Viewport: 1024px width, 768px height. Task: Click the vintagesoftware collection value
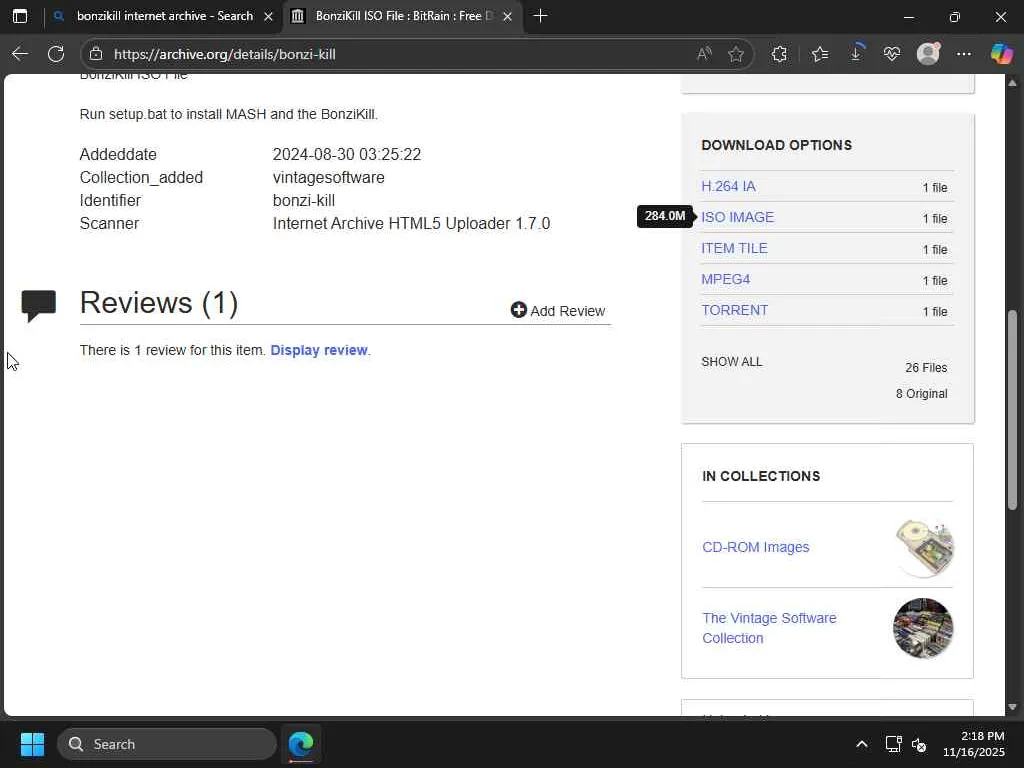coord(328,178)
